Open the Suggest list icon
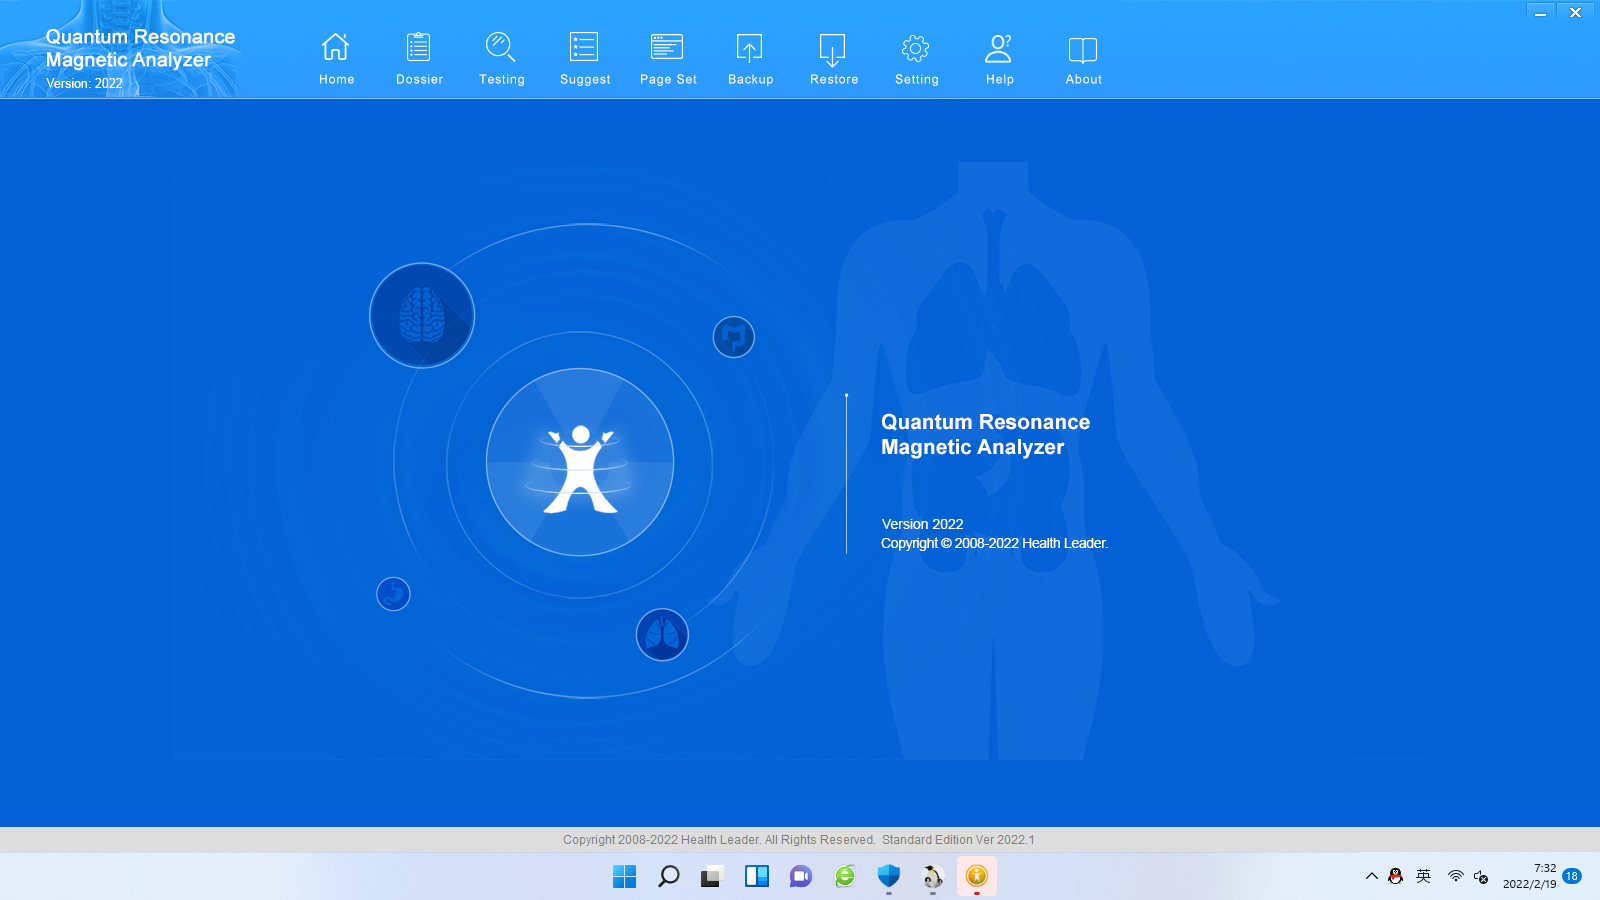This screenshot has height=900, width=1600. tap(584, 47)
